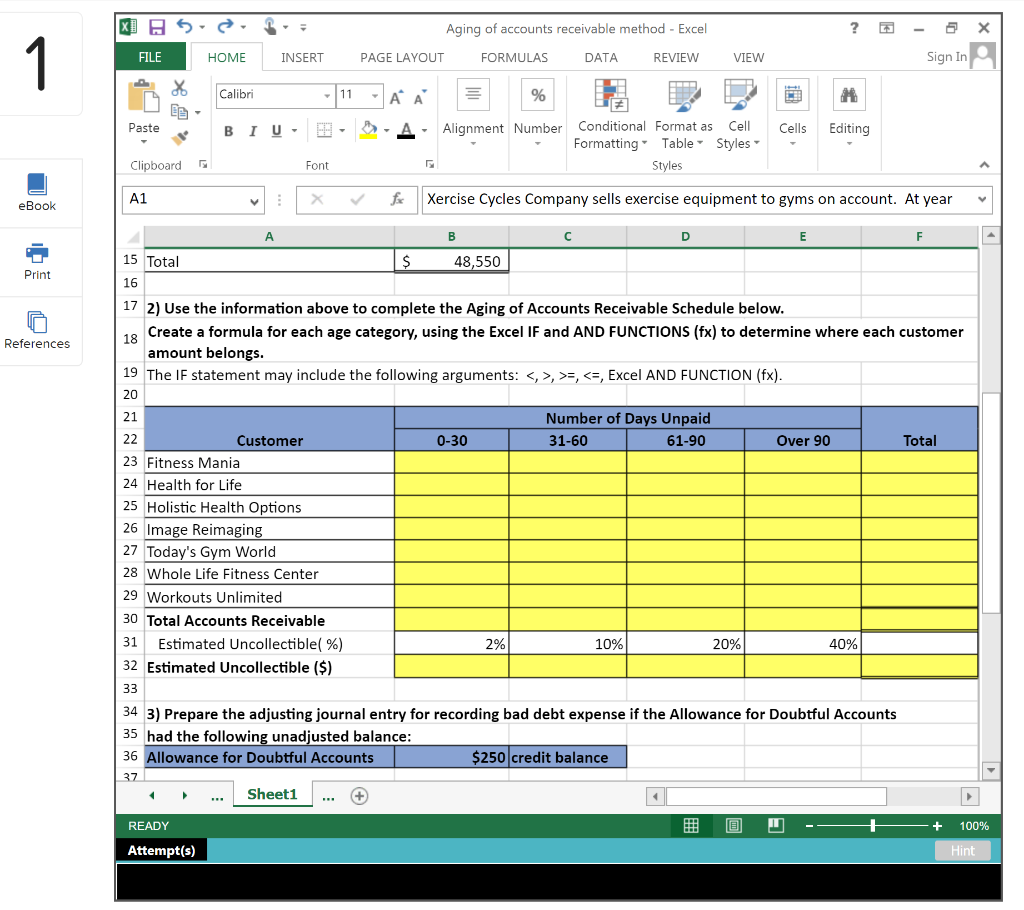Open the FILE menu
The height and width of the screenshot is (910, 1024).
[150, 57]
